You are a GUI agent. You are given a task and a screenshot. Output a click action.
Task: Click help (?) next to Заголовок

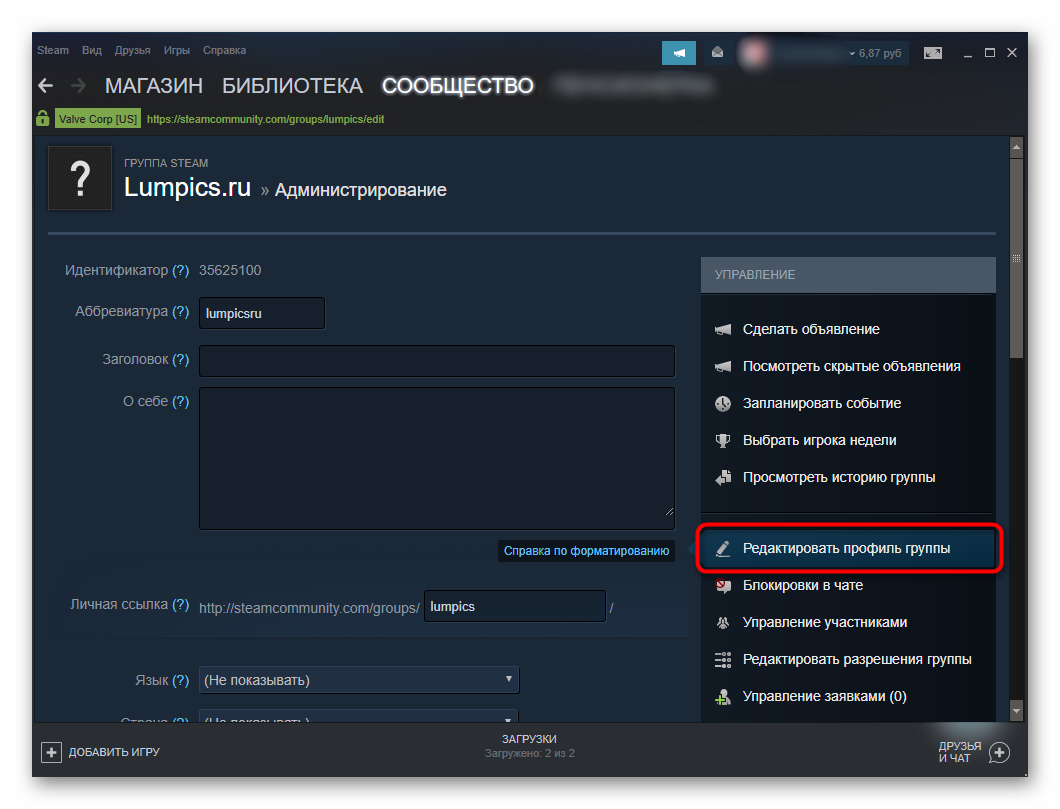(180, 360)
